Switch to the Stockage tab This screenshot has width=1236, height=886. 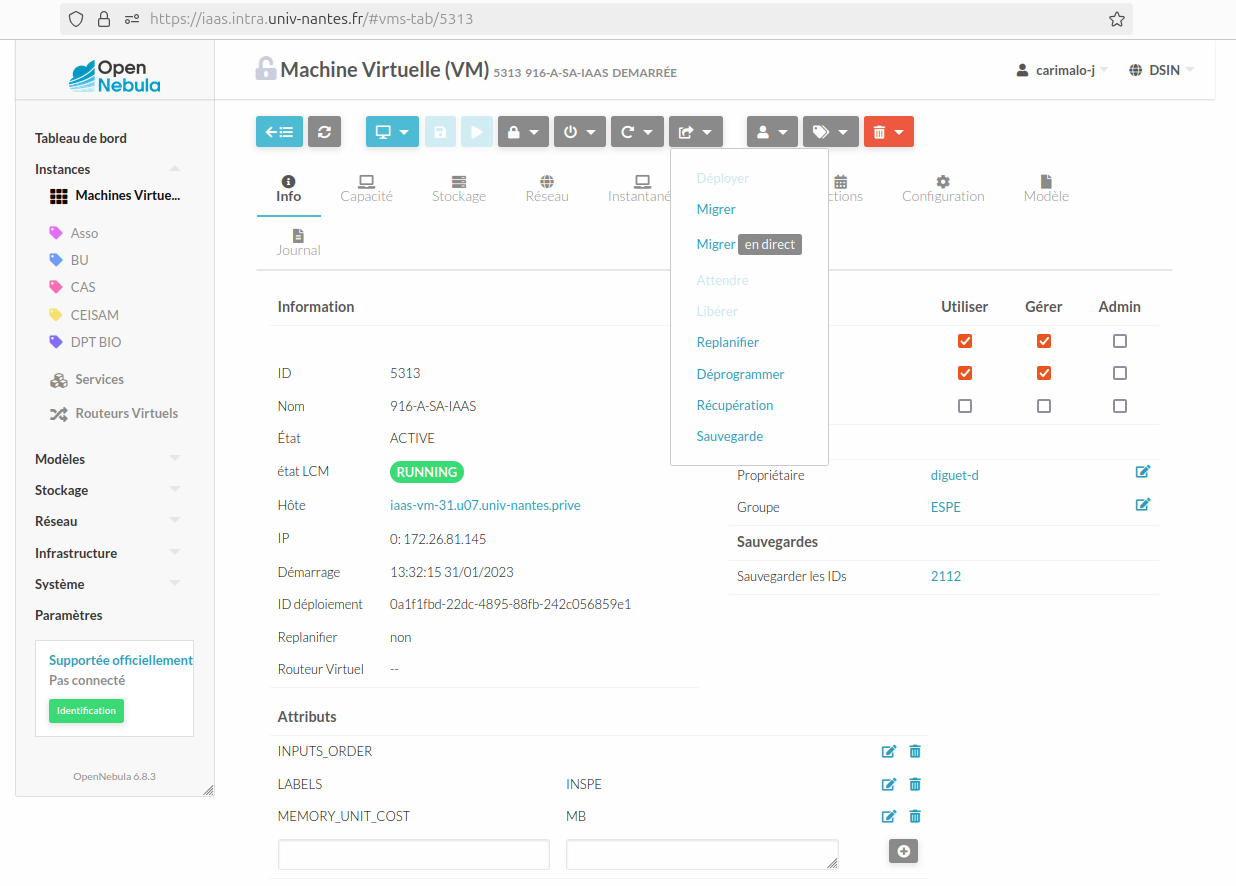pos(459,188)
